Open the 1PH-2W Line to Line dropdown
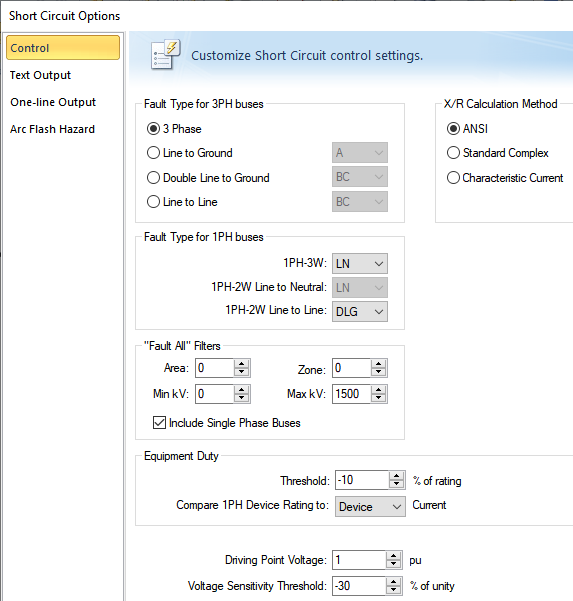This screenshot has width=573, height=601. pos(360,312)
